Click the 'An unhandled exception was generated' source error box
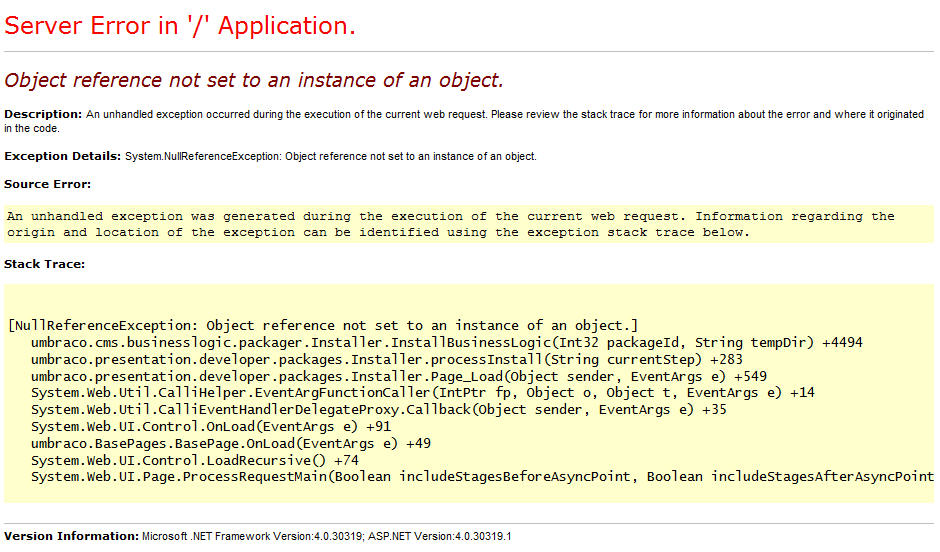 coord(450,225)
